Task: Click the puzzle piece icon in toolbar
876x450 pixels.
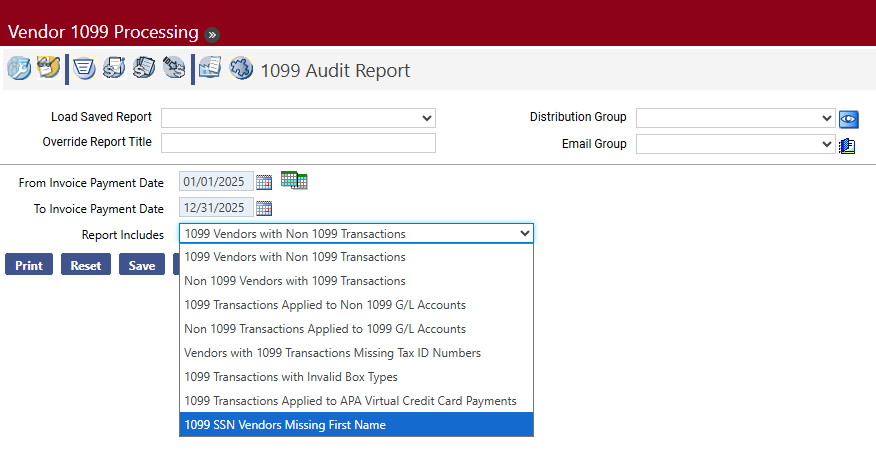Action: [x=241, y=70]
